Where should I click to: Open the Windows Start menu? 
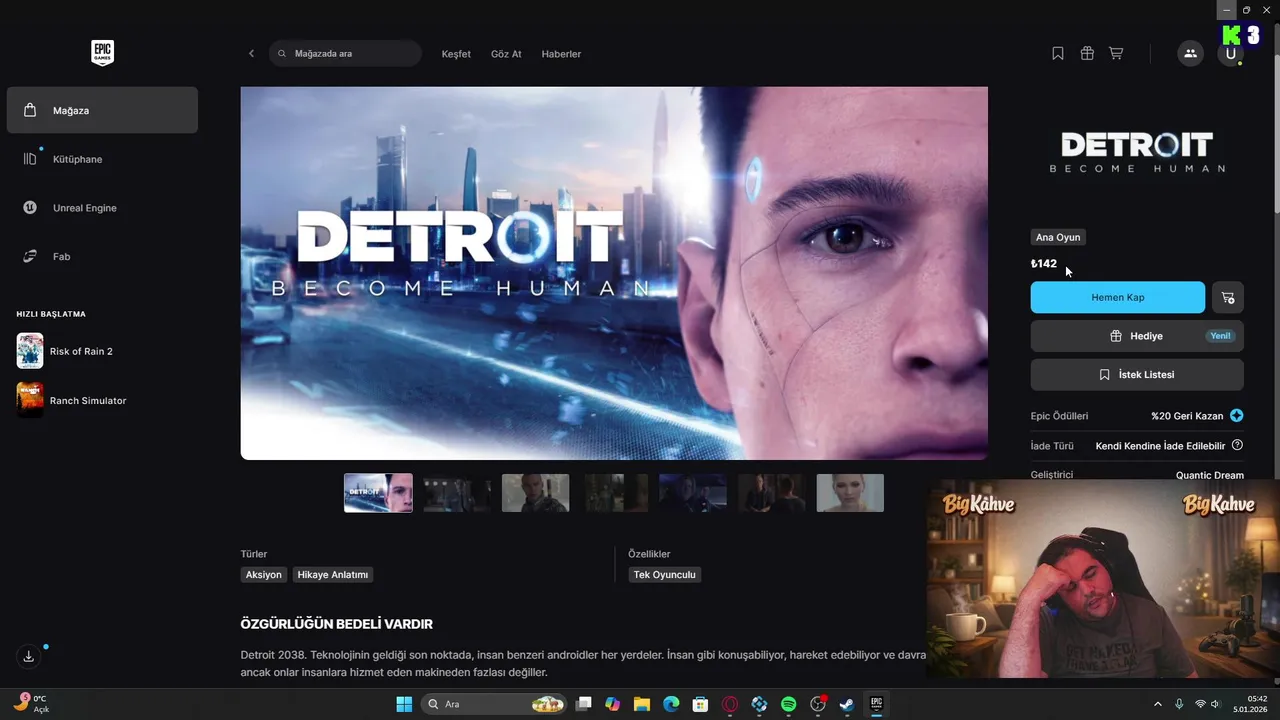404,704
